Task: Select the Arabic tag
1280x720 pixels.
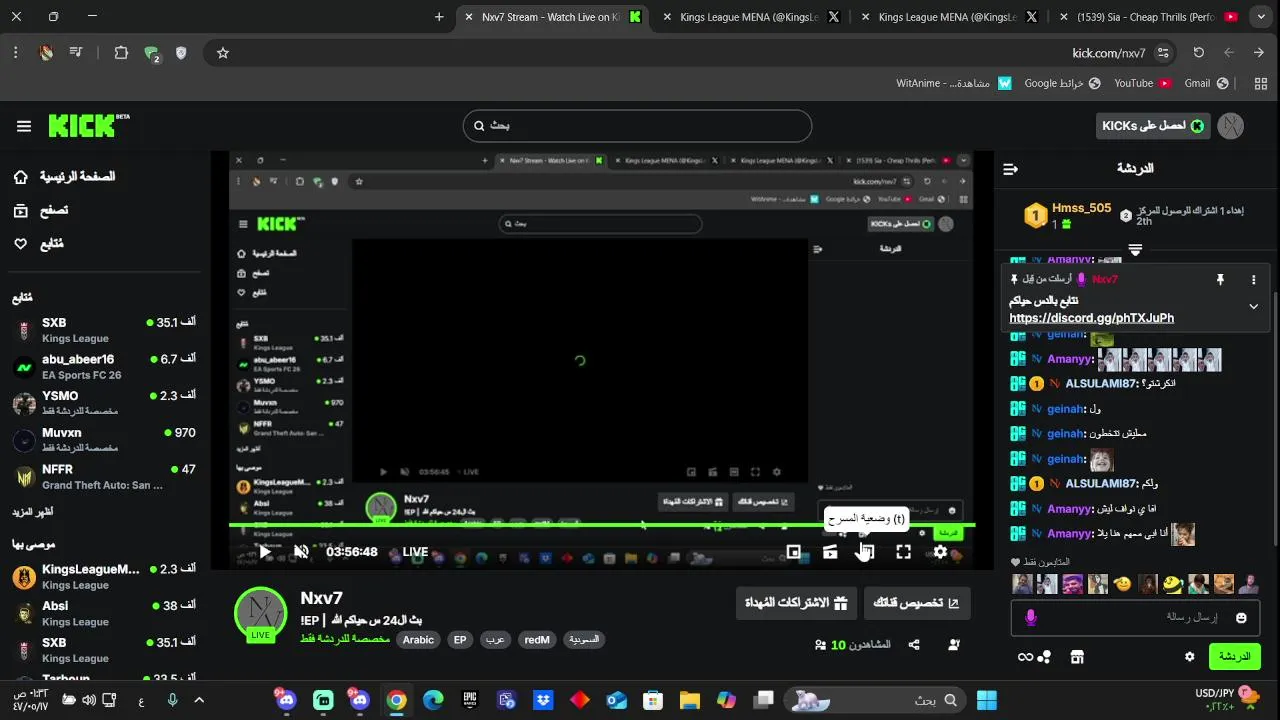Action: 418,640
